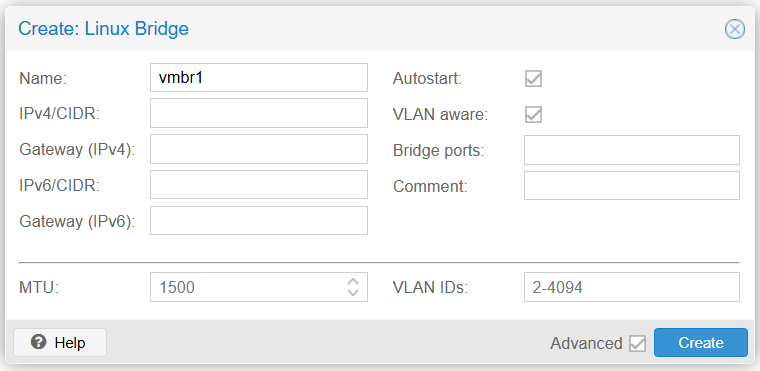Image resolution: width=760 pixels, height=371 pixels.
Task: Open Help documentation button
Action: pos(60,342)
